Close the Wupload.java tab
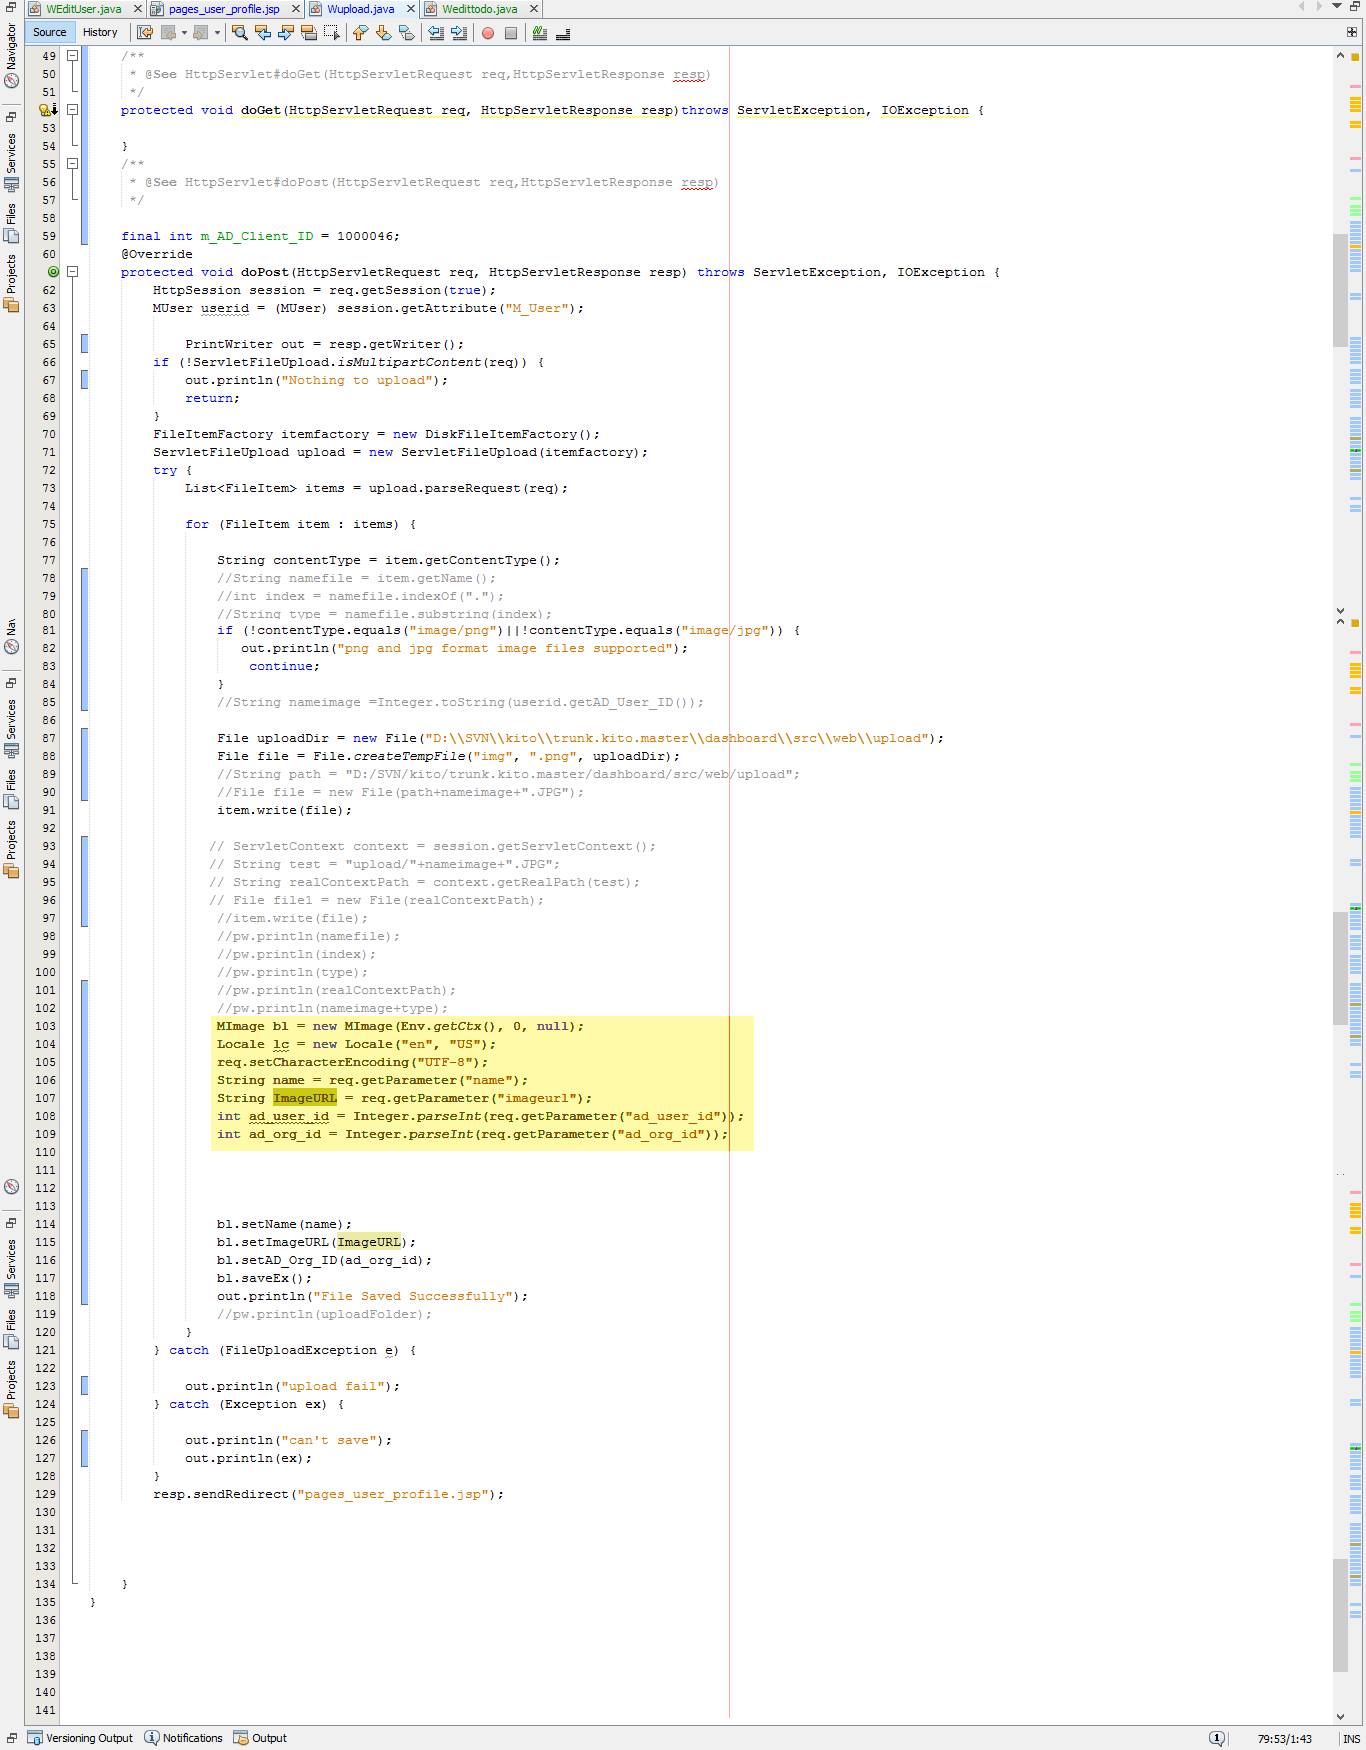This screenshot has height=1750, width=1366. [411, 9]
